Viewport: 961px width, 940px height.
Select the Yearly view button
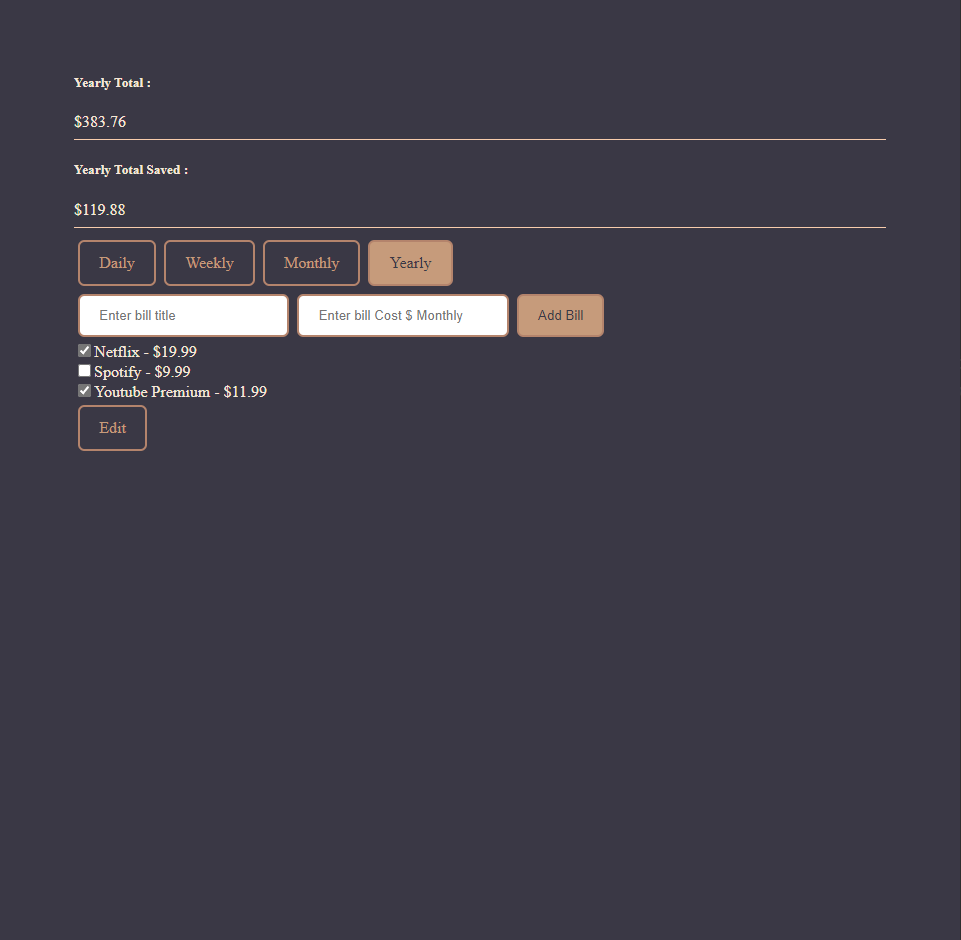point(410,263)
